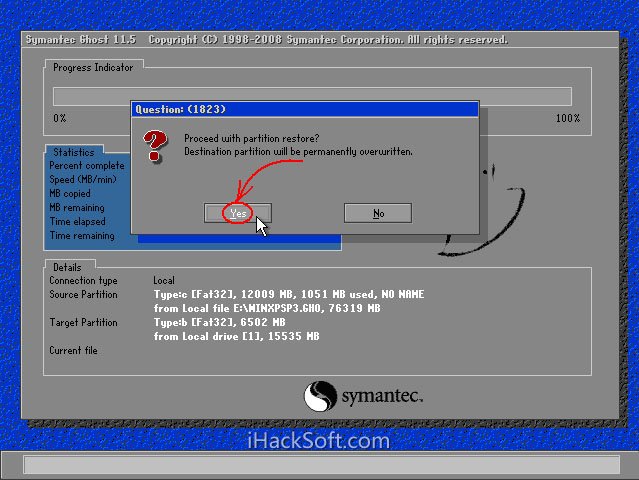Click the symantec brand text
639x480 pixels.
(383, 395)
